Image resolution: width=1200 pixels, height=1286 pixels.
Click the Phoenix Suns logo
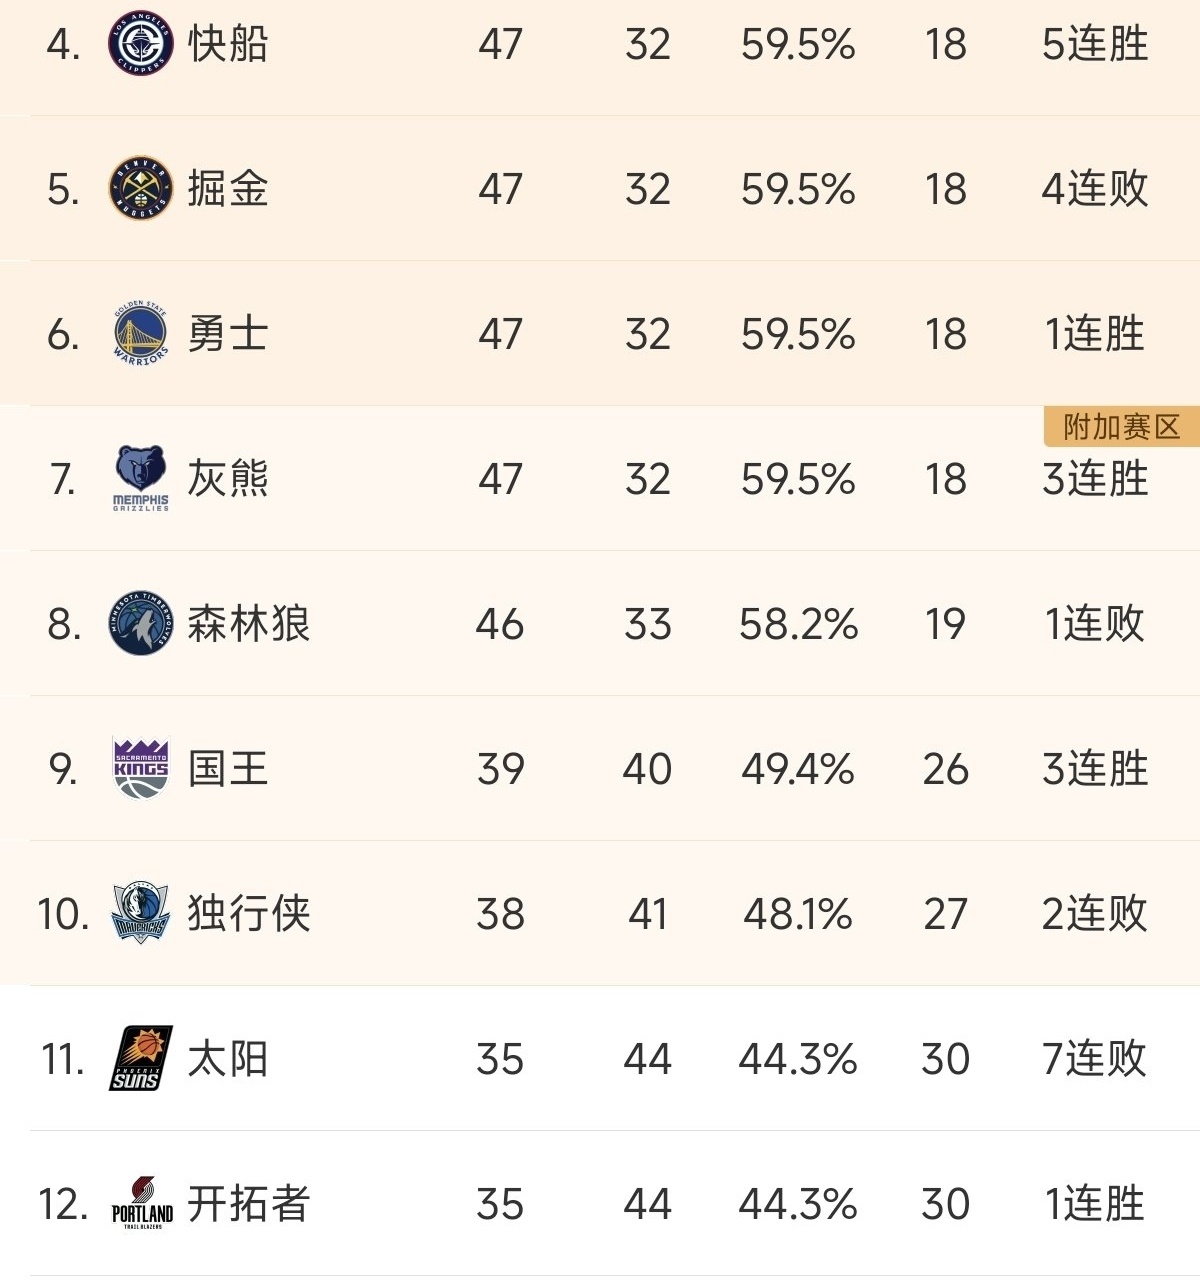coord(140,1058)
